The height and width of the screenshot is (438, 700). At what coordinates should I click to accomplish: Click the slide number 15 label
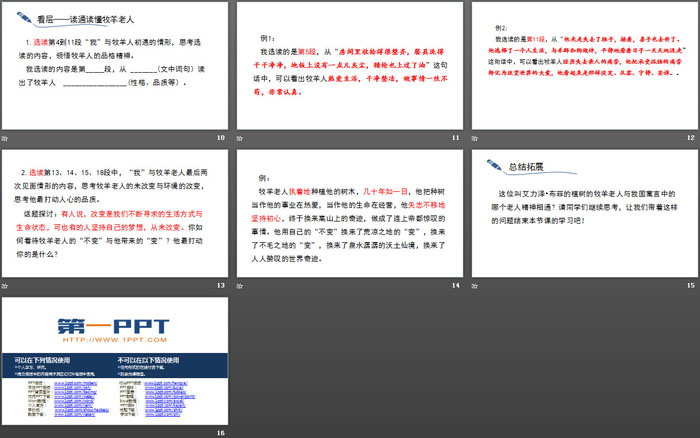pos(689,286)
